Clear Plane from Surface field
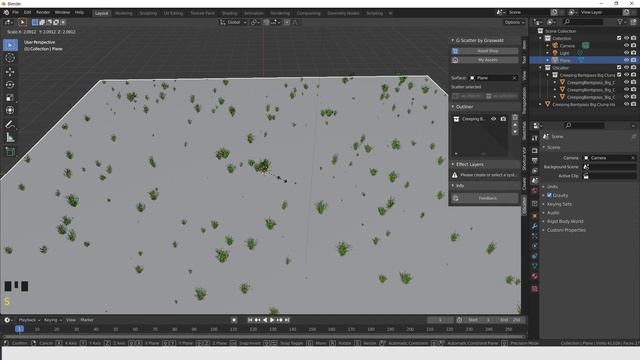Image resolution: width=640 pixels, height=360 pixels. tap(514, 78)
